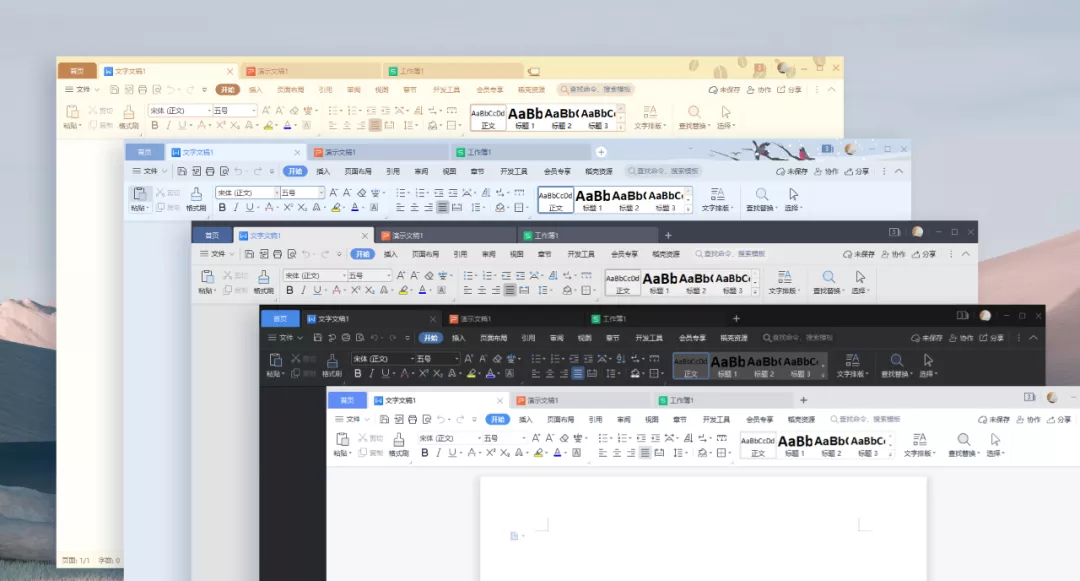Viewport: 1080px width, 581px height.
Task: Click Find and Replace magnifier in light blue window
Action: point(762,194)
